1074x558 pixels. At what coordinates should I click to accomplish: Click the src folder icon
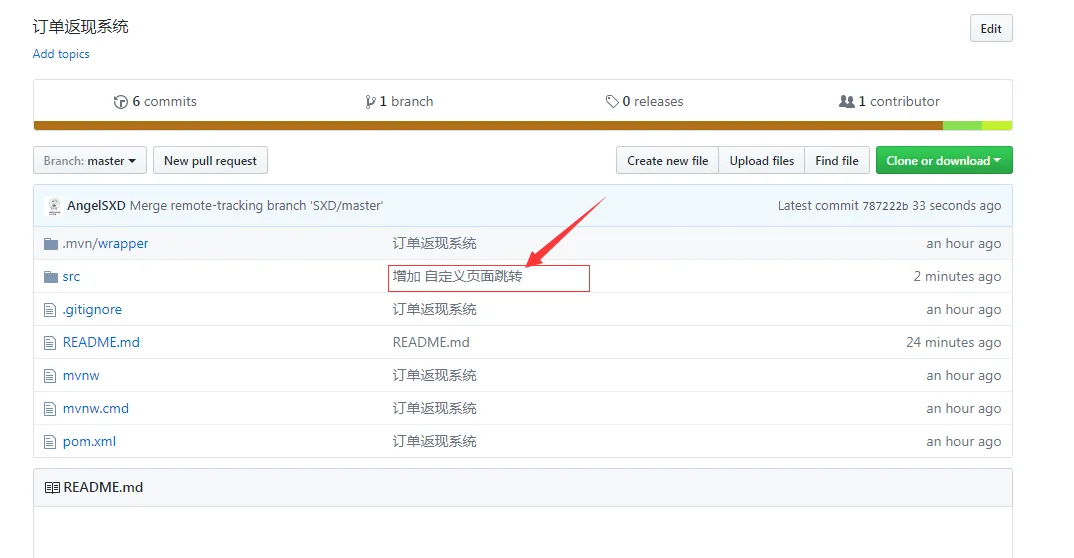coord(51,277)
